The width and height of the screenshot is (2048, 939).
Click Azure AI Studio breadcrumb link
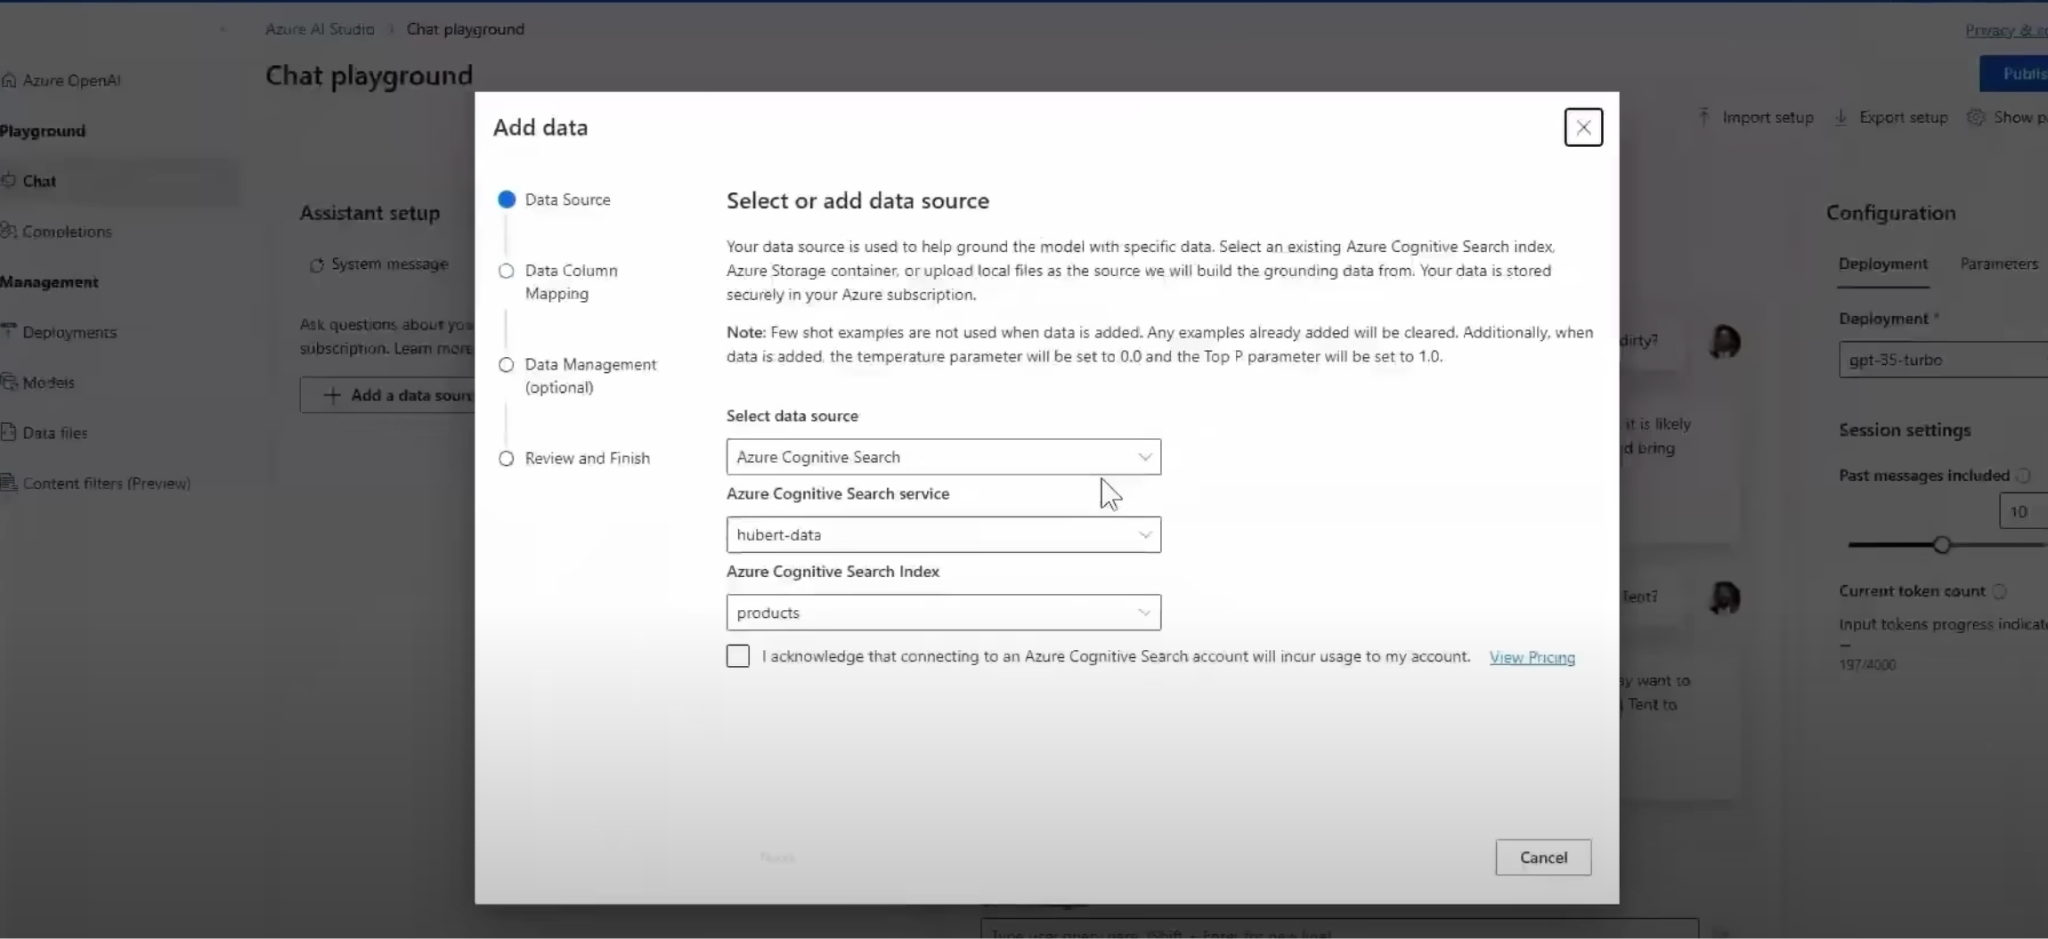(319, 29)
